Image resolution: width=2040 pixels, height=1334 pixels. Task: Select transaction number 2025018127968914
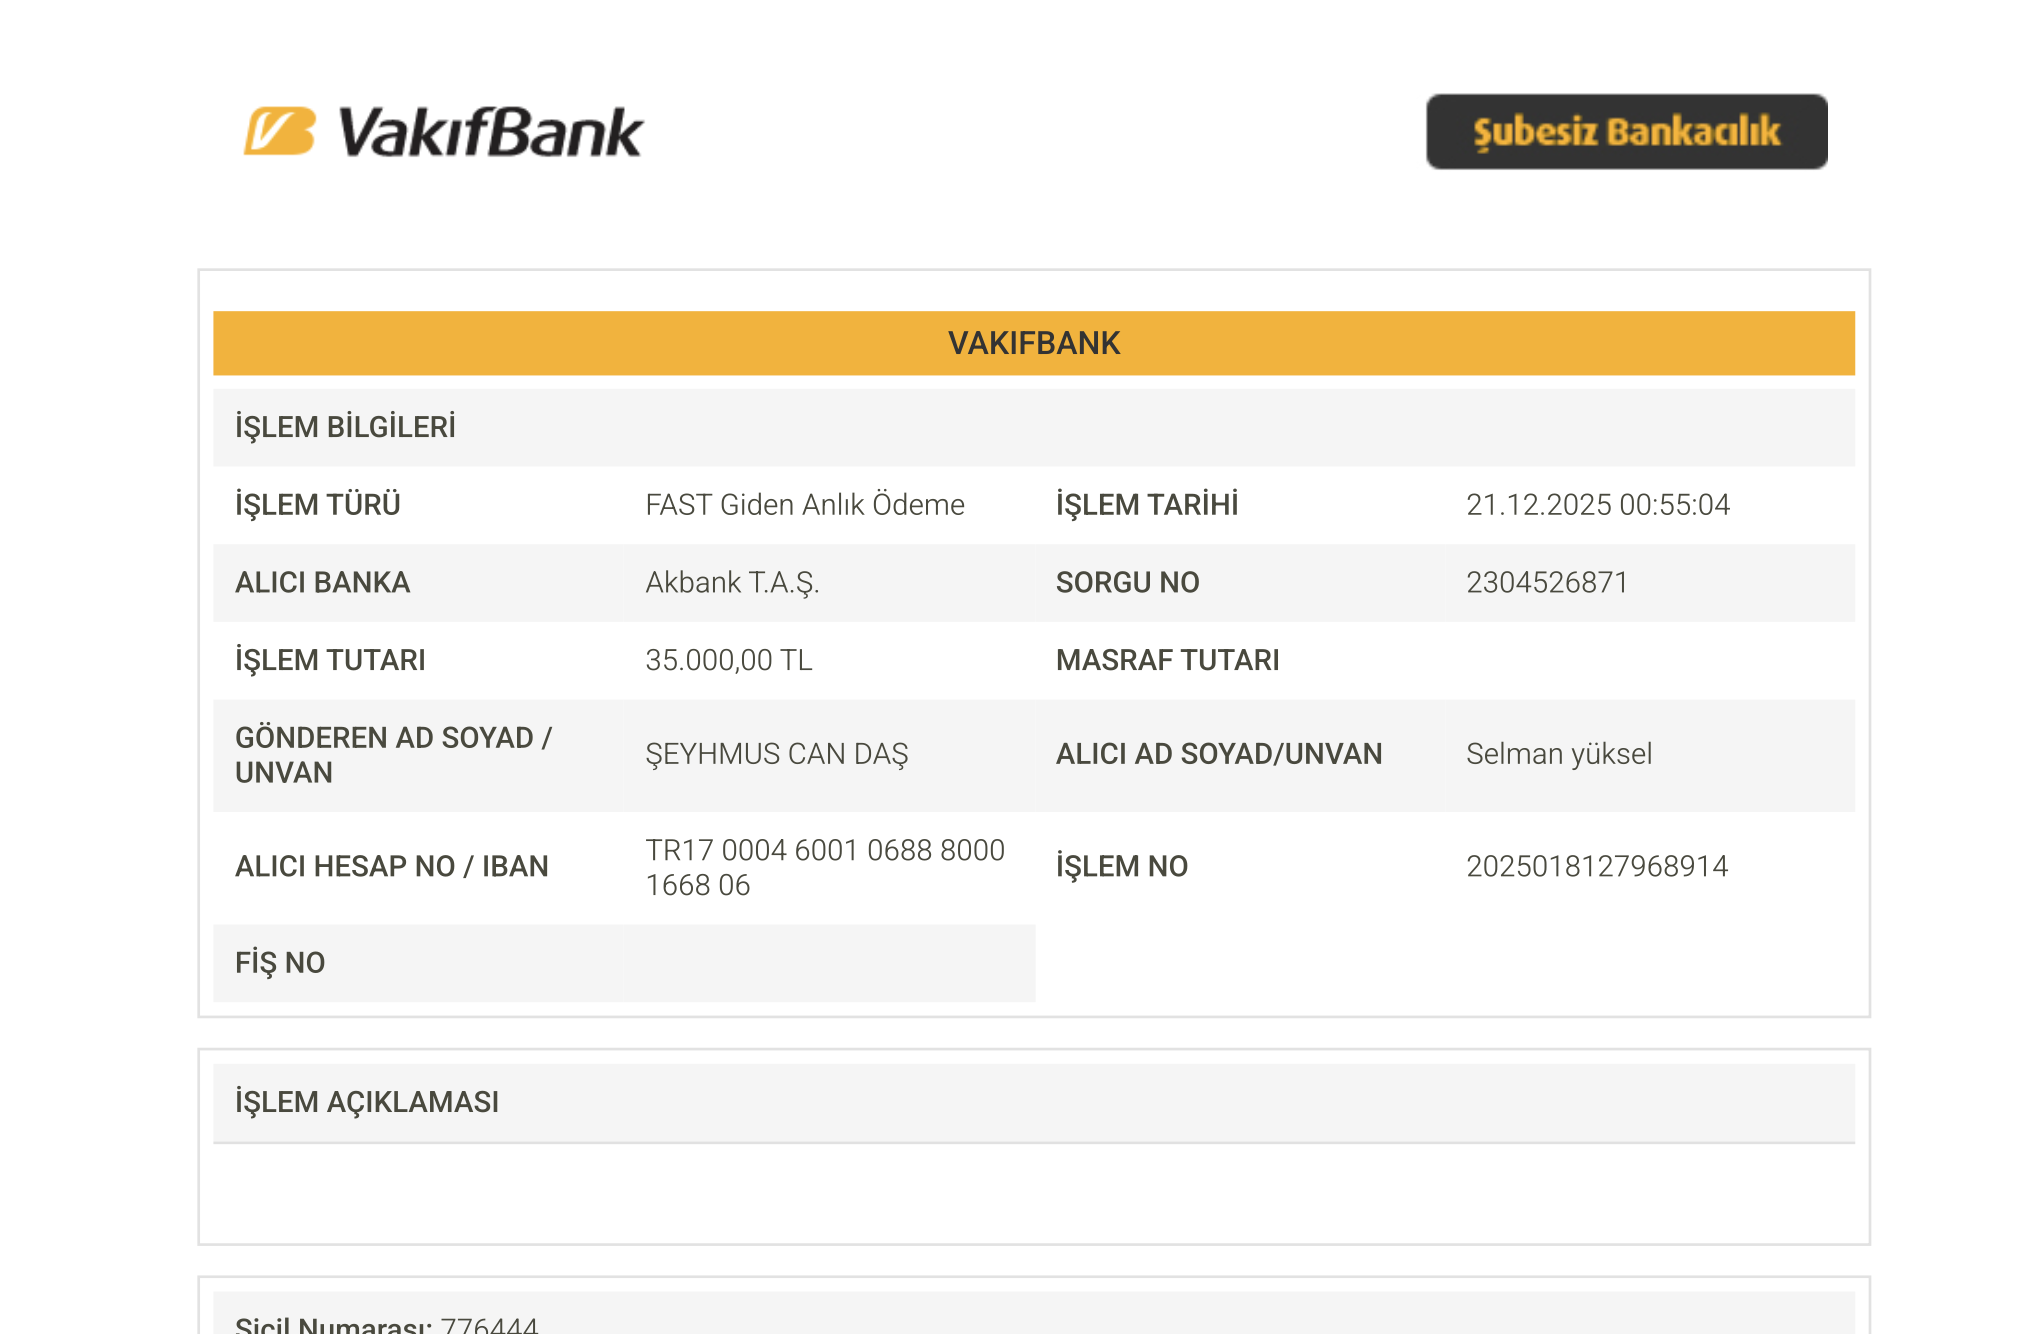pos(1597,866)
